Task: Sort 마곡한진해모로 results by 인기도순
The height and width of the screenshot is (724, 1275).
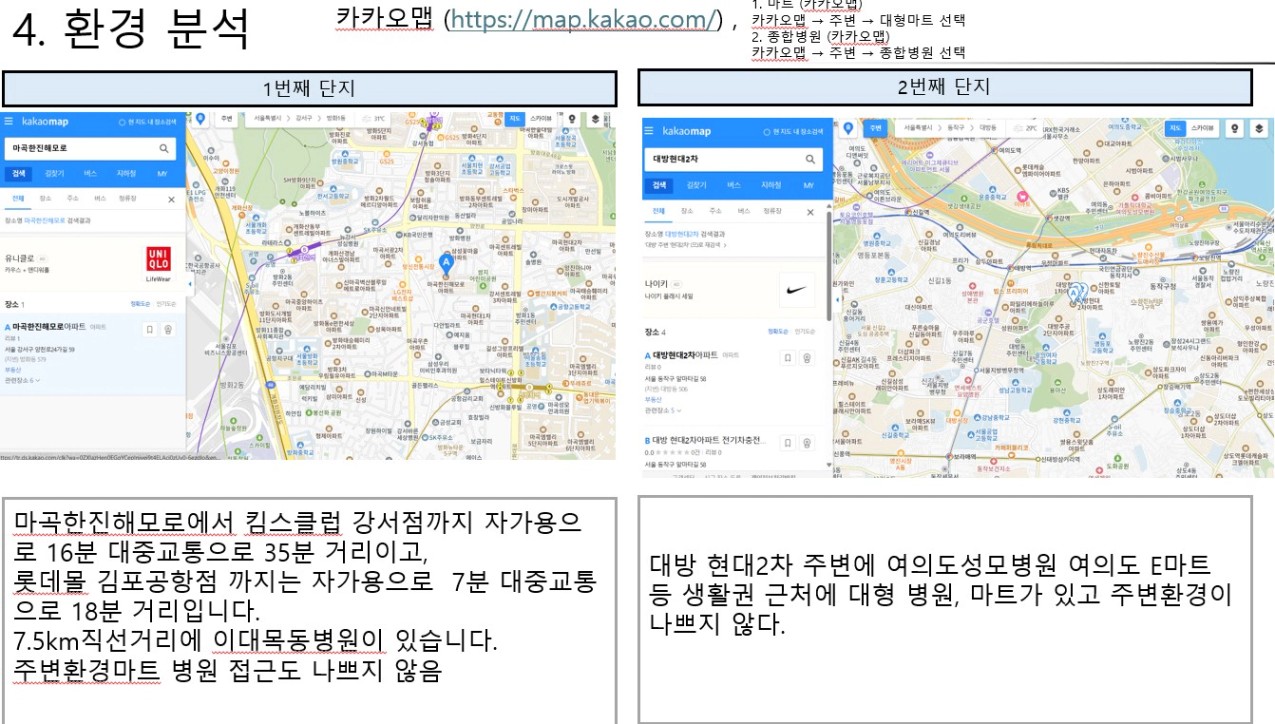Action: [x=167, y=304]
